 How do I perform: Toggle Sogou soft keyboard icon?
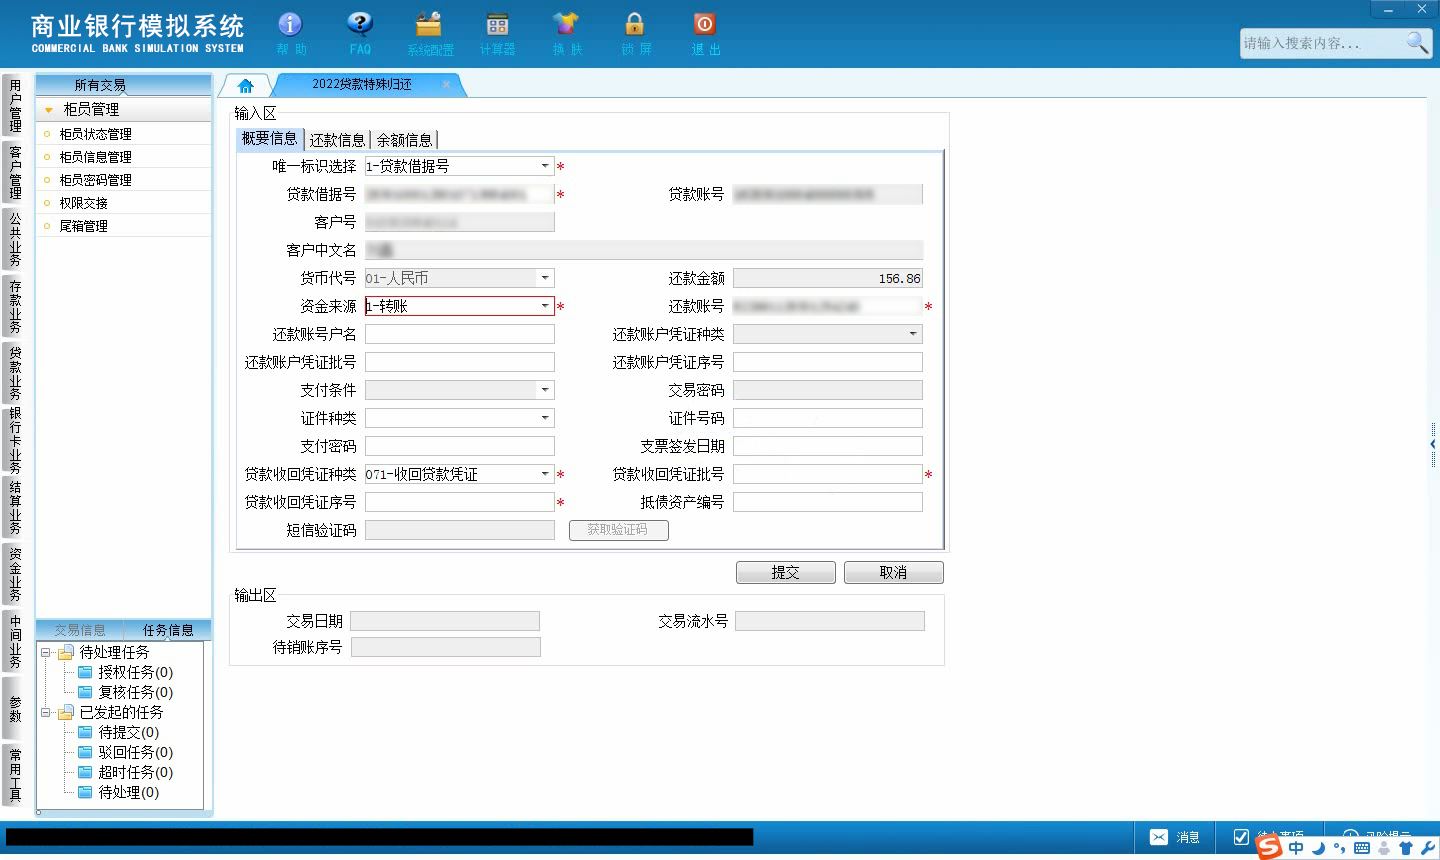[x=1362, y=848]
